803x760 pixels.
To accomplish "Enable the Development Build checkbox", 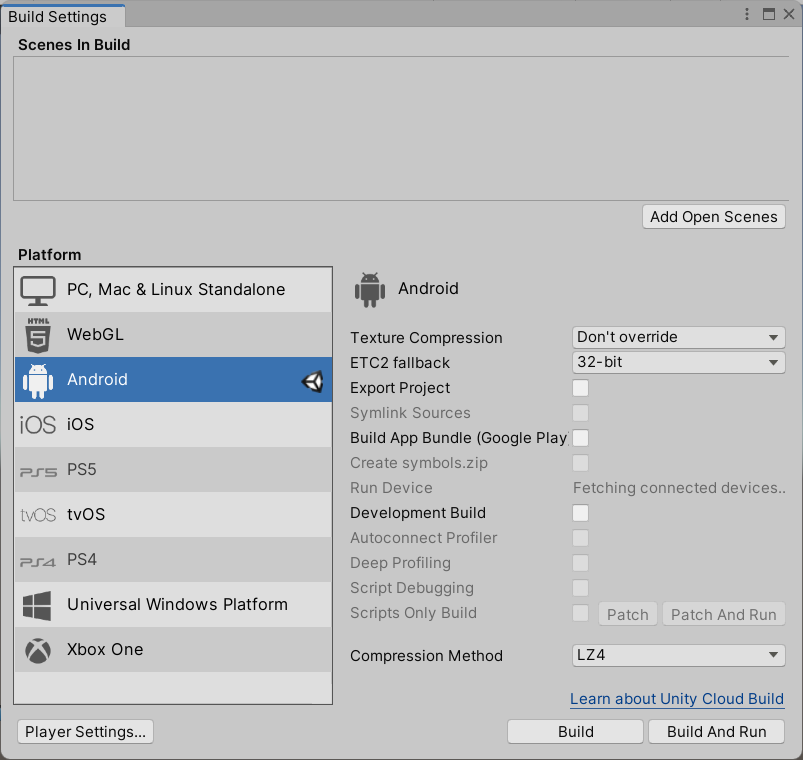I will pyautogui.click(x=580, y=513).
